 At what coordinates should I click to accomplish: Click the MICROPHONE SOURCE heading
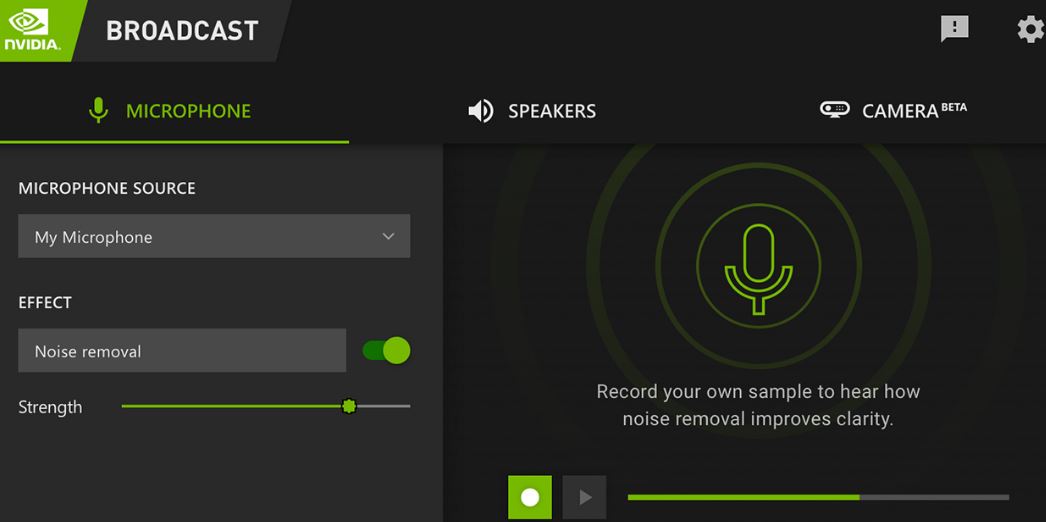click(107, 189)
